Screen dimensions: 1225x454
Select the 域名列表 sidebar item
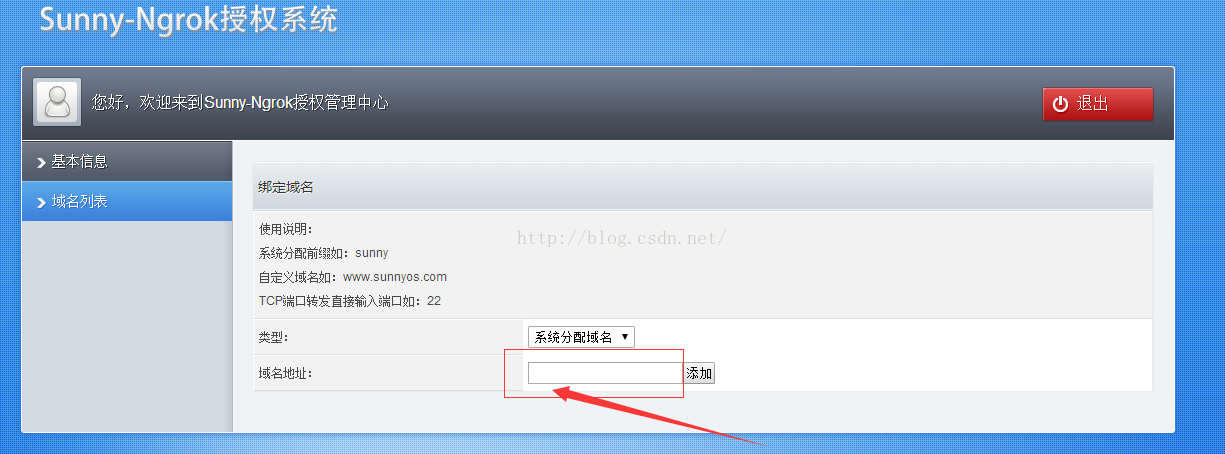(127, 201)
